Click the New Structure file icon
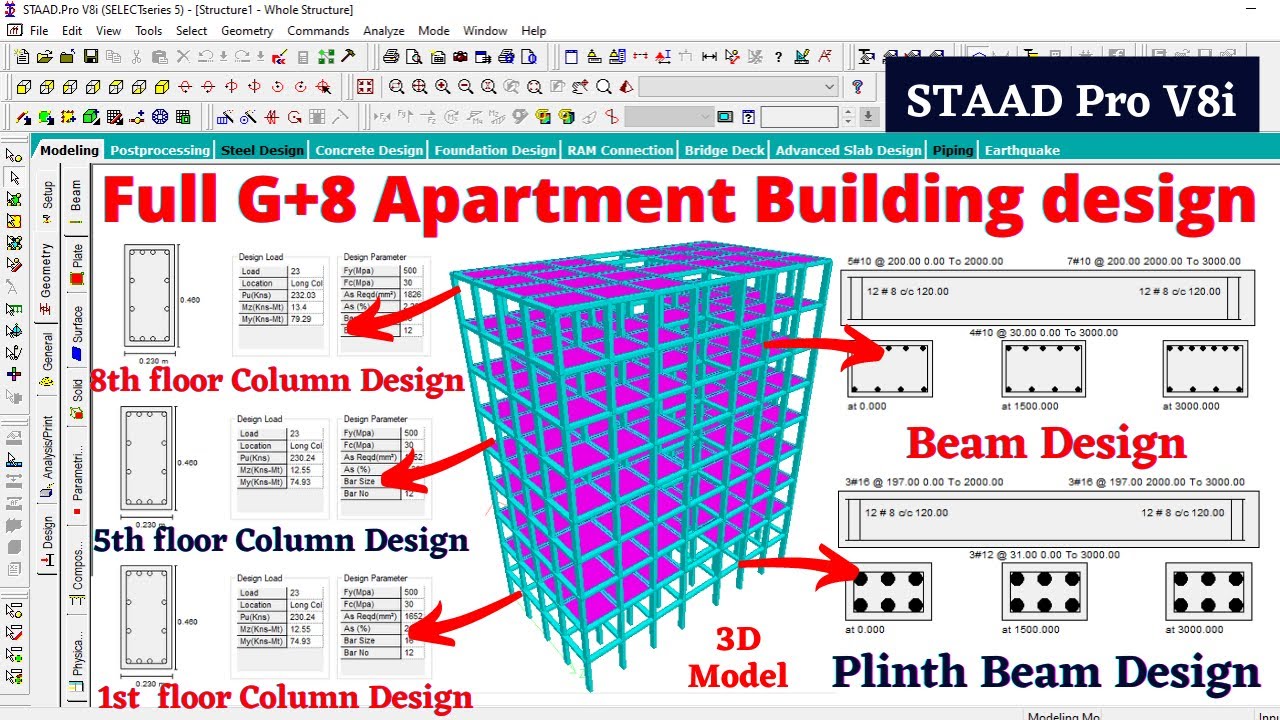 pyautogui.click(x=22, y=57)
